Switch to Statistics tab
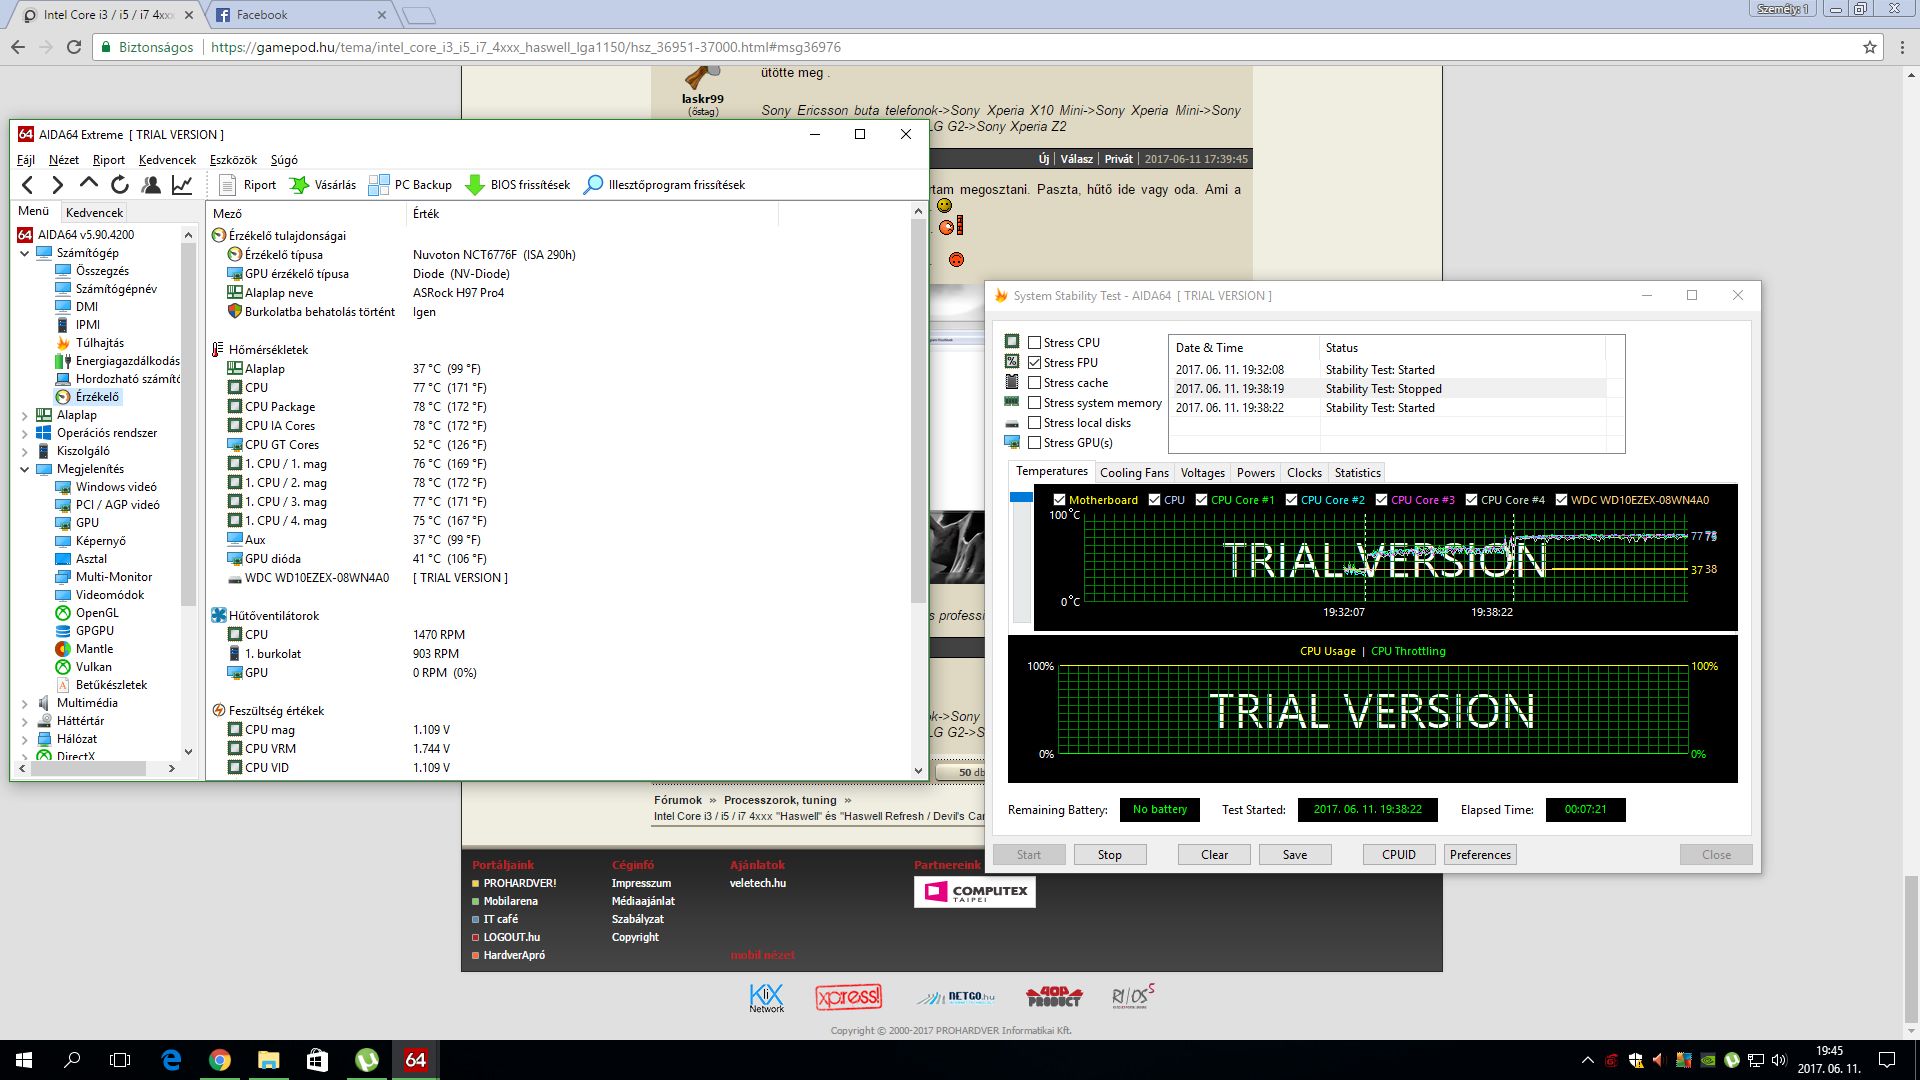1920x1080 pixels. click(1357, 473)
